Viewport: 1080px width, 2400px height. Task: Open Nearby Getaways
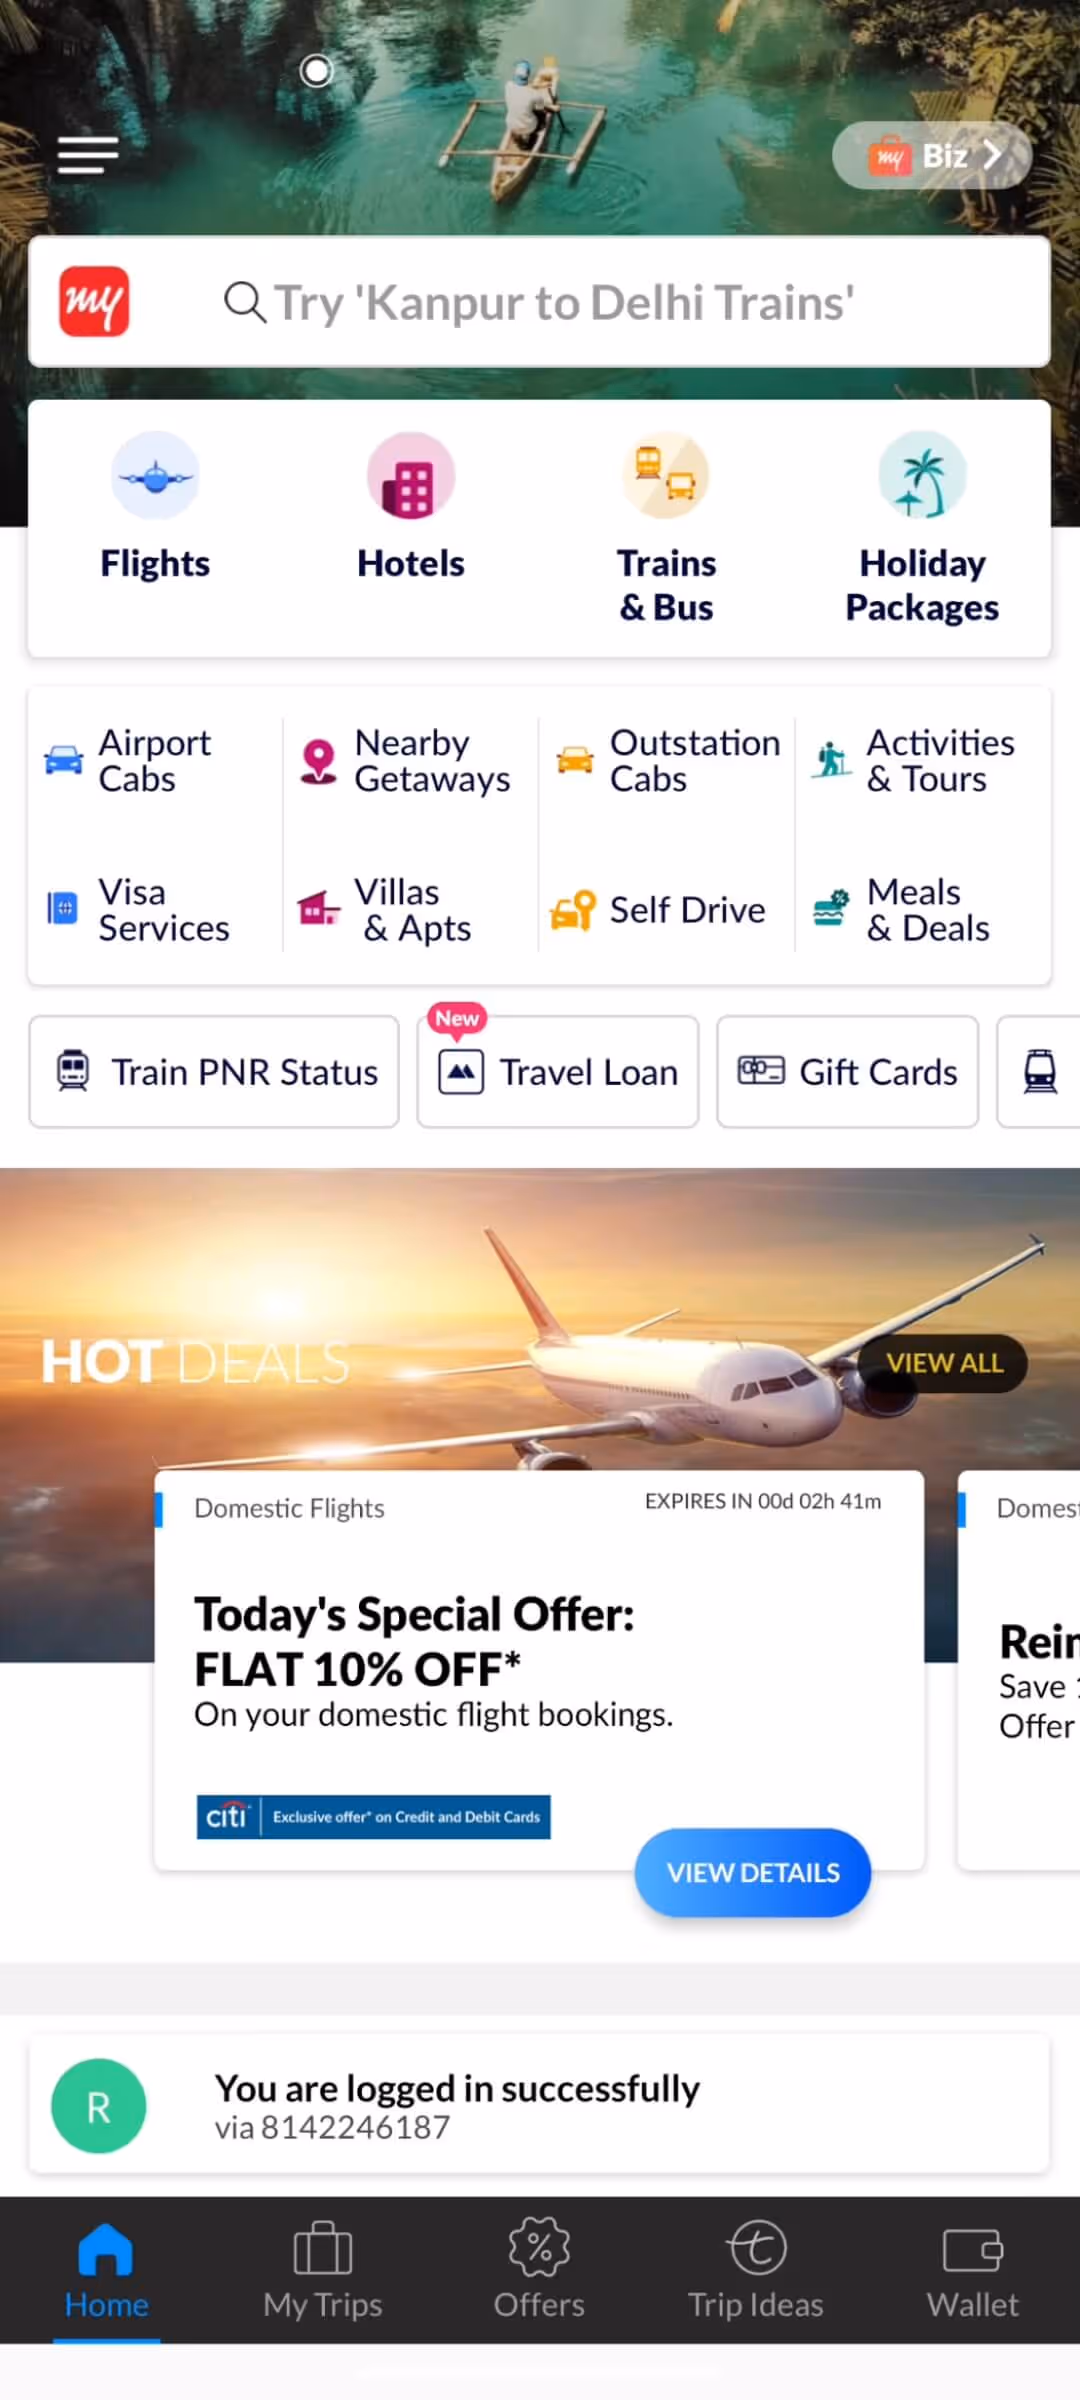click(x=406, y=761)
